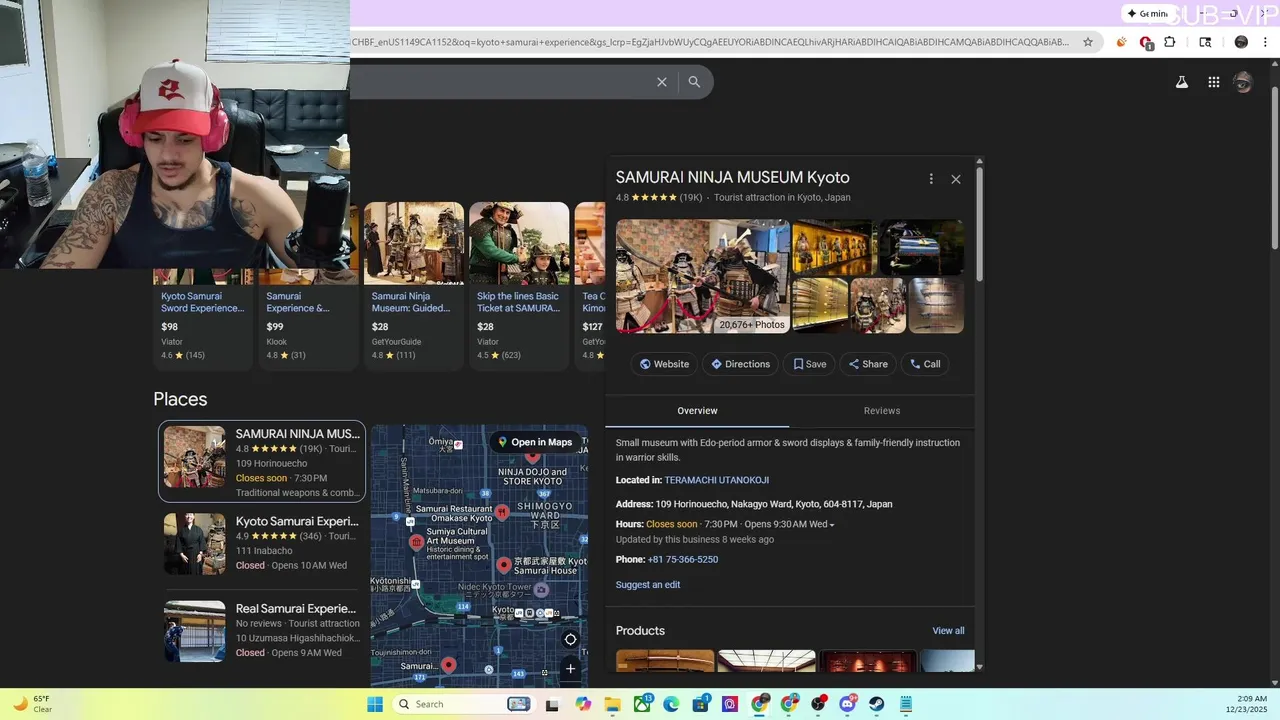
Task: Close the SAMURAI NINJA MUSEUM panel
Action: click(956, 179)
